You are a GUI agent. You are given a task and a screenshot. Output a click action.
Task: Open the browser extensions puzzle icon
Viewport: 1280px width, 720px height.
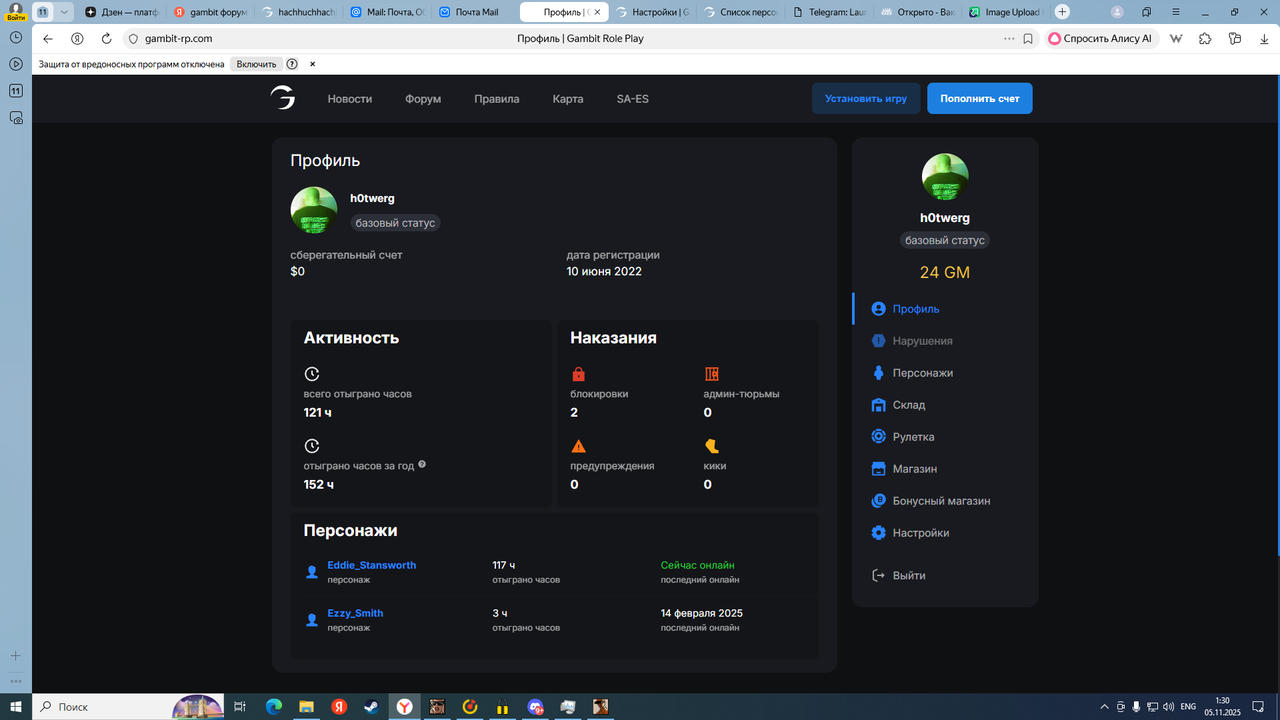coord(1205,39)
